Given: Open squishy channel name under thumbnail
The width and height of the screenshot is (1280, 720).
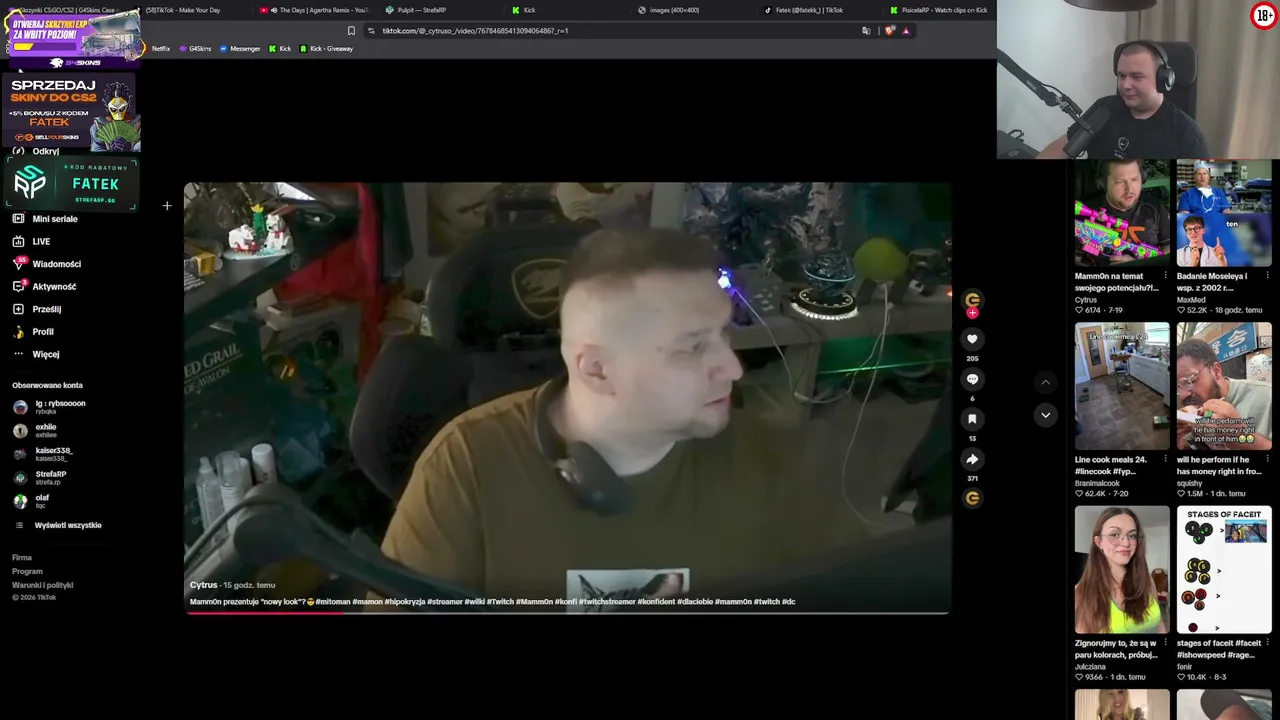Looking at the screenshot, I should [x=1189, y=483].
